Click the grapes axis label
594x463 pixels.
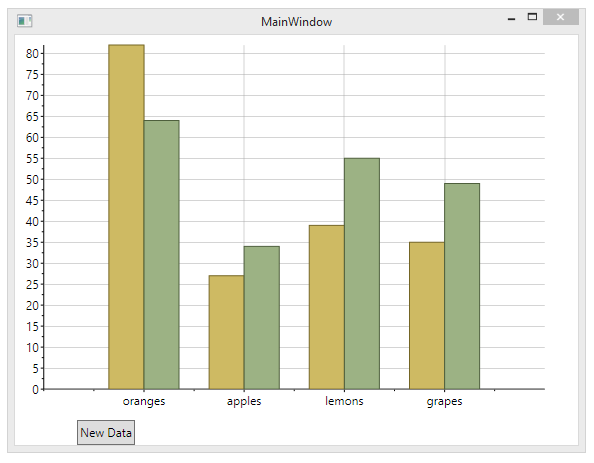pos(444,401)
